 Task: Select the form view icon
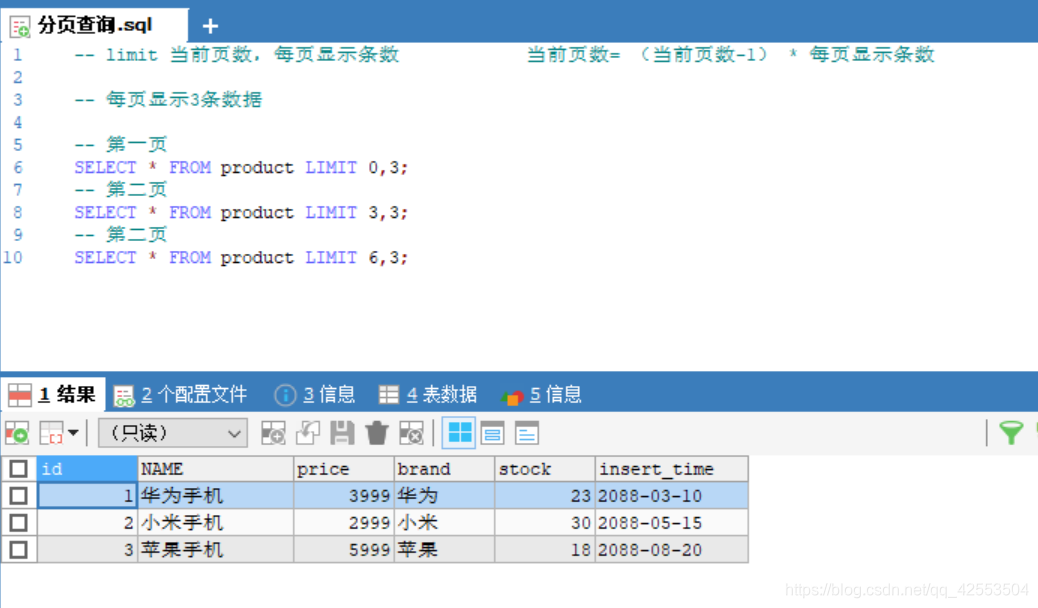coord(493,434)
